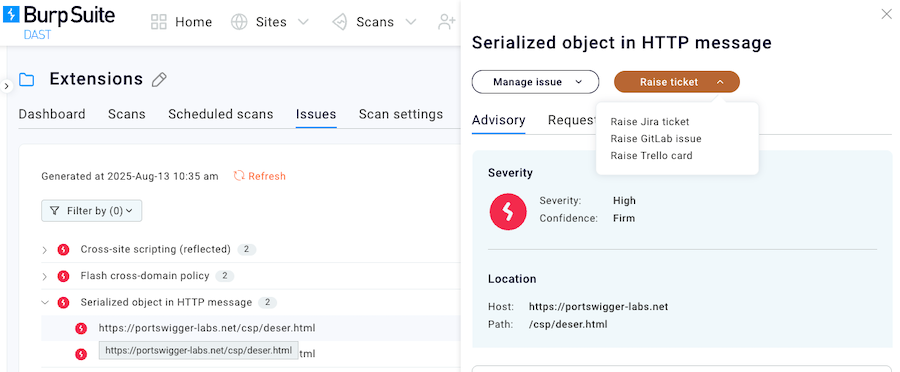Click severity icon for Cross-site scripting (reflected)

[x=63, y=250]
